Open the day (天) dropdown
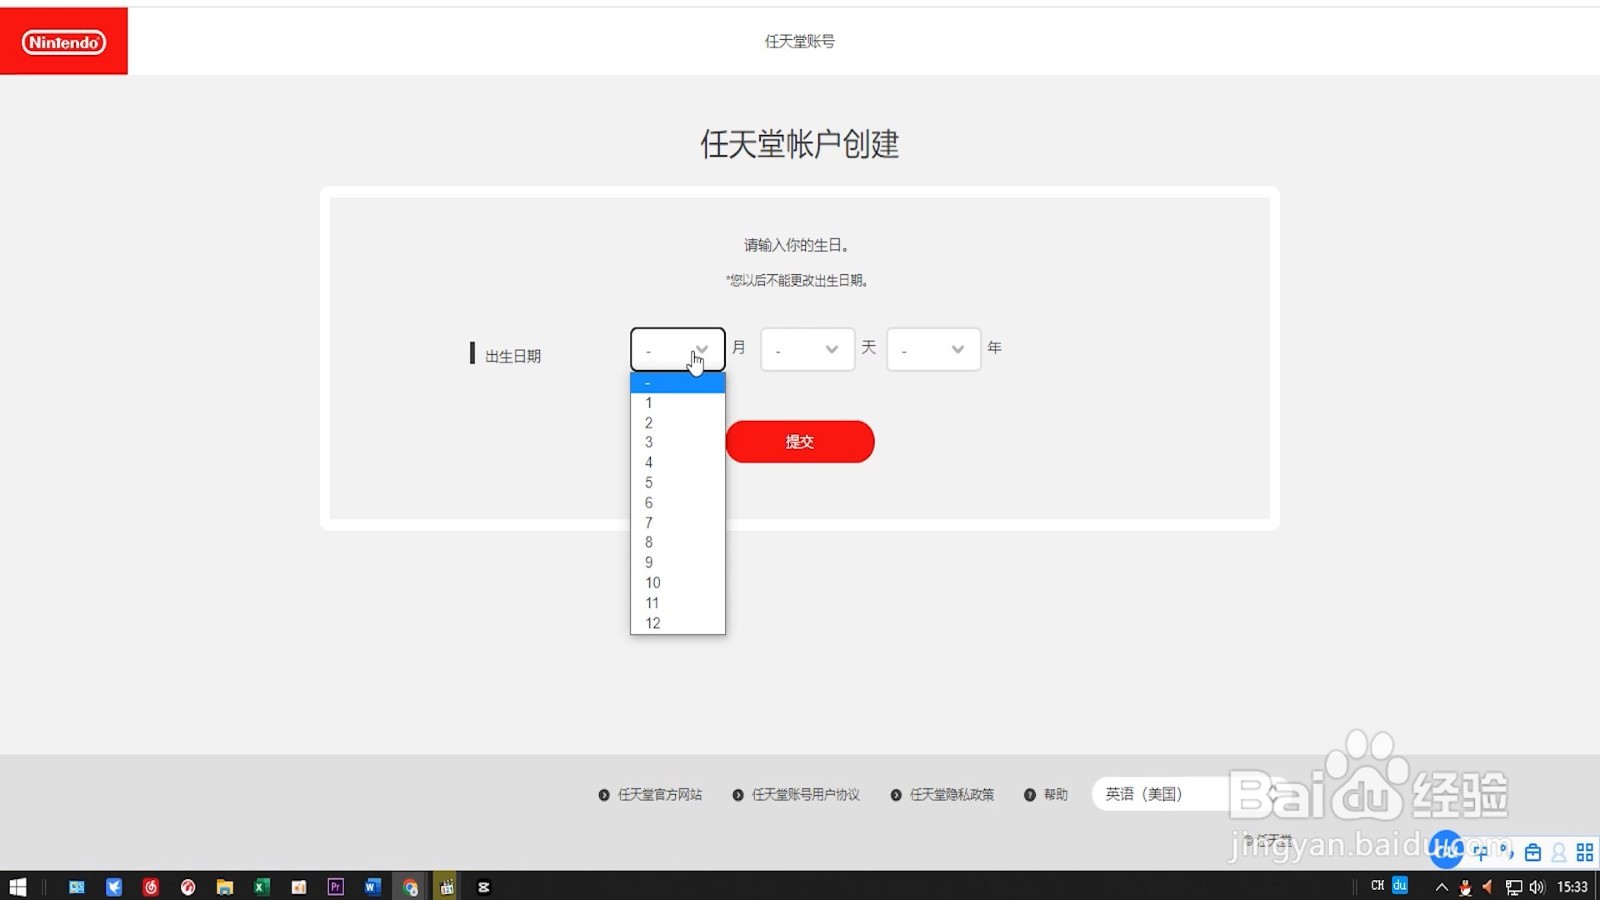Viewport: 1600px width, 900px height. tap(806, 349)
